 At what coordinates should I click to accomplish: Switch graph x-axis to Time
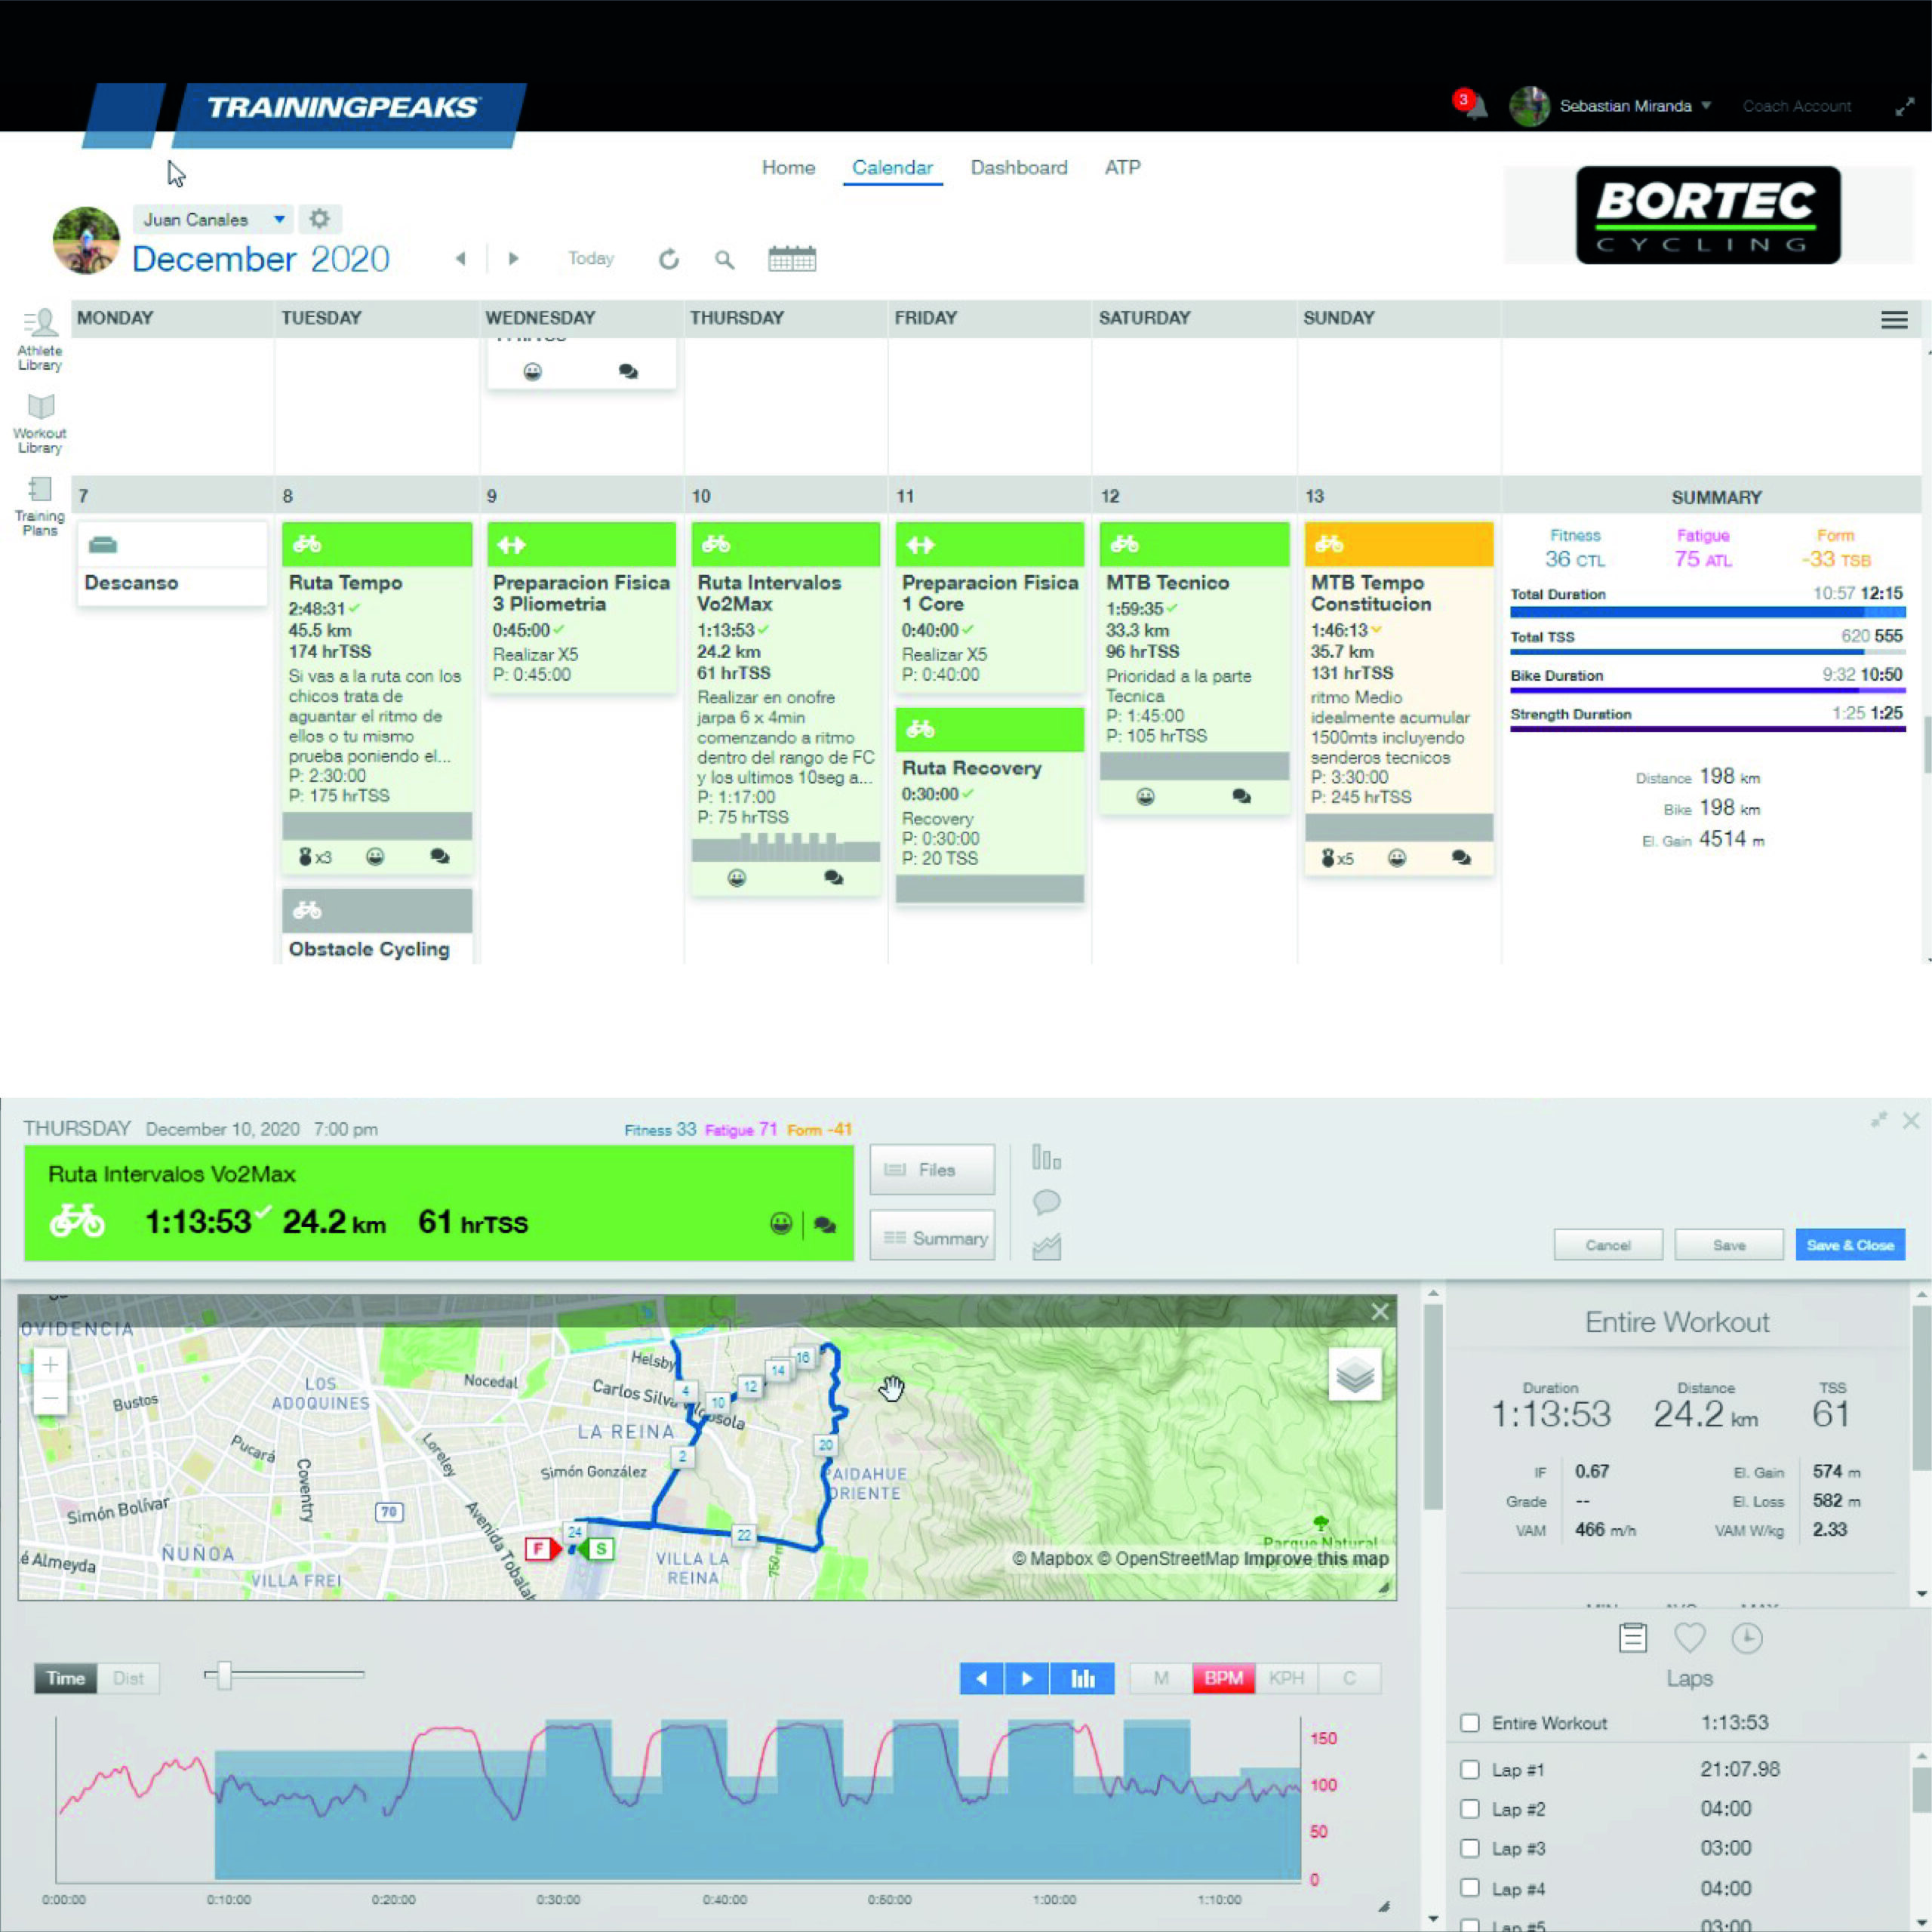[65, 1678]
